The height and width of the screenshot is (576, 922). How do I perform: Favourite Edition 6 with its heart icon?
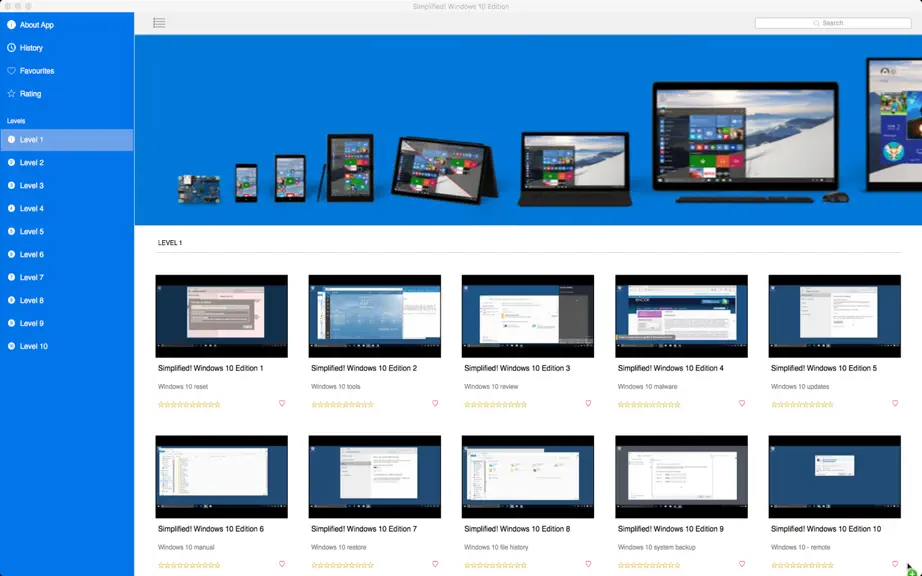coord(282,564)
